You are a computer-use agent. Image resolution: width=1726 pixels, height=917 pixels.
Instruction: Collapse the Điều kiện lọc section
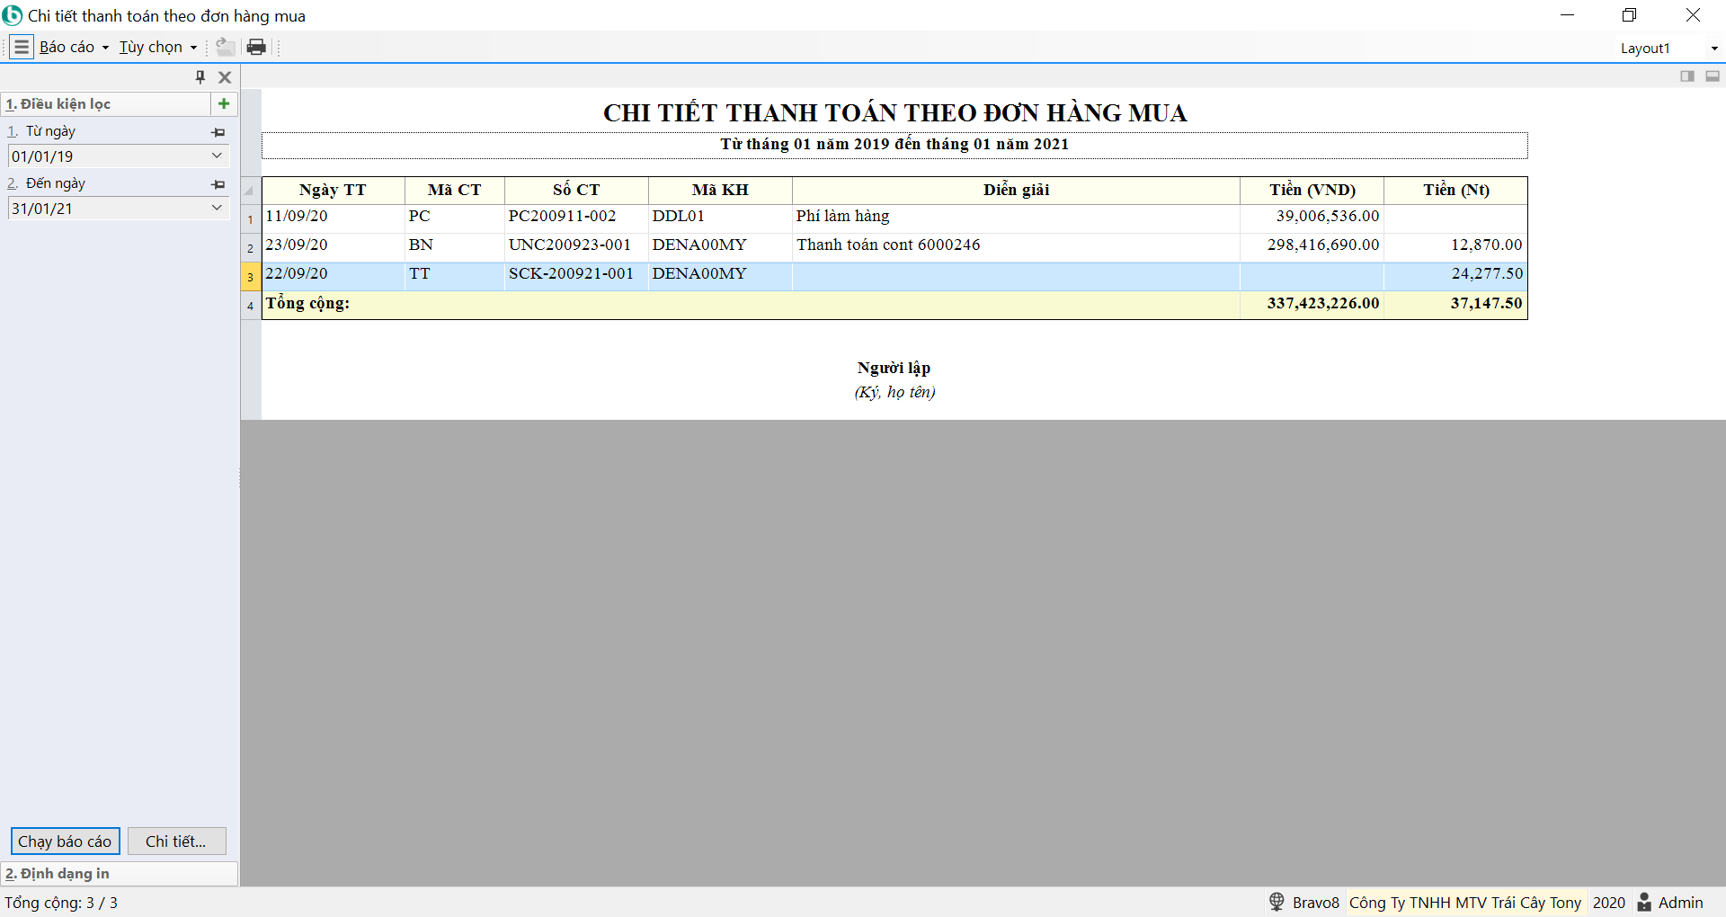[105, 104]
